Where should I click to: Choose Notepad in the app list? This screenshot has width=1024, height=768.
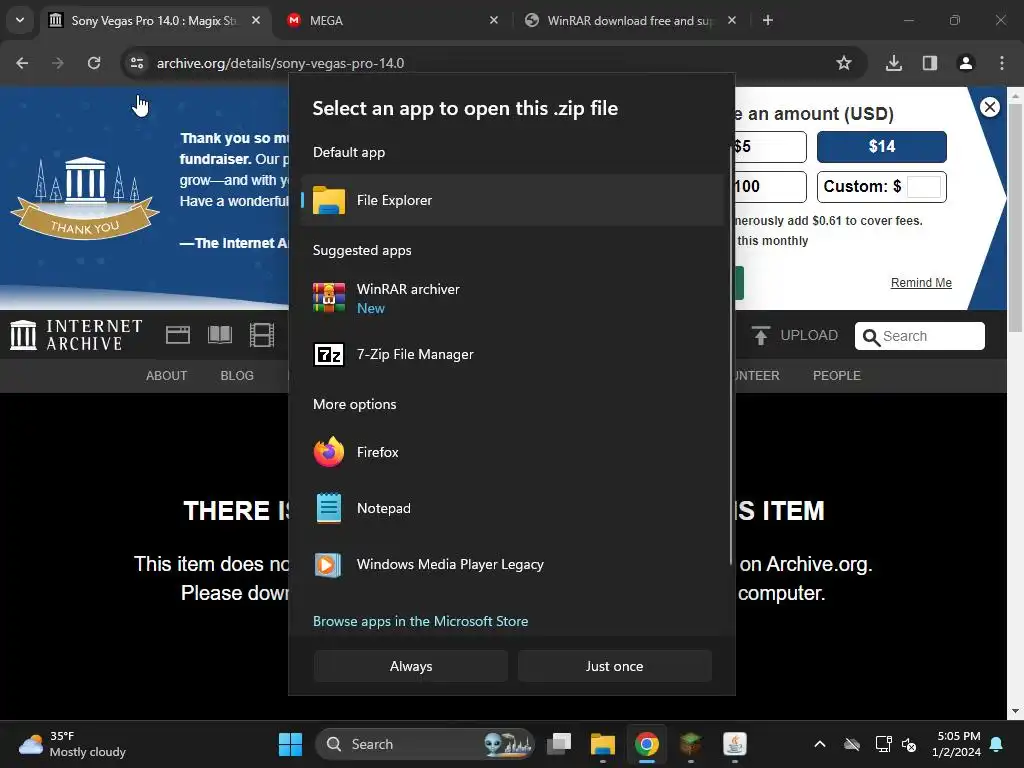coord(513,508)
